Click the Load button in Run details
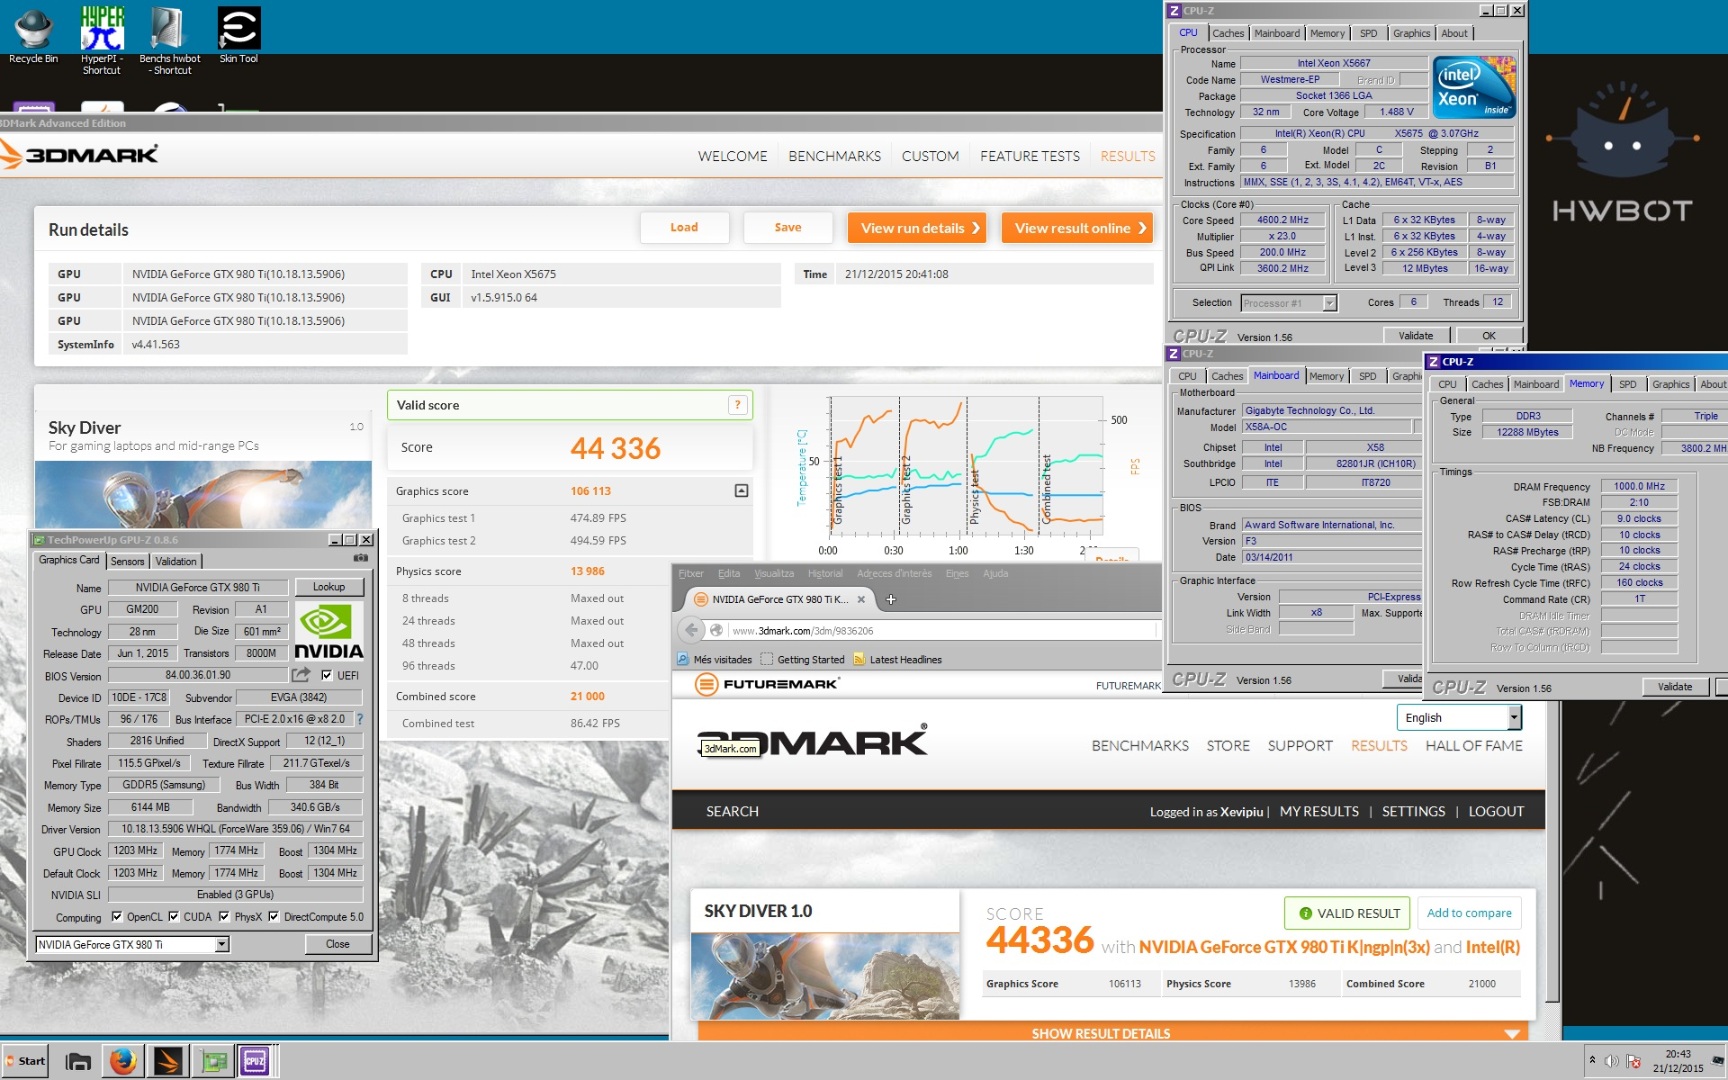1728x1080 pixels. (x=684, y=228)
